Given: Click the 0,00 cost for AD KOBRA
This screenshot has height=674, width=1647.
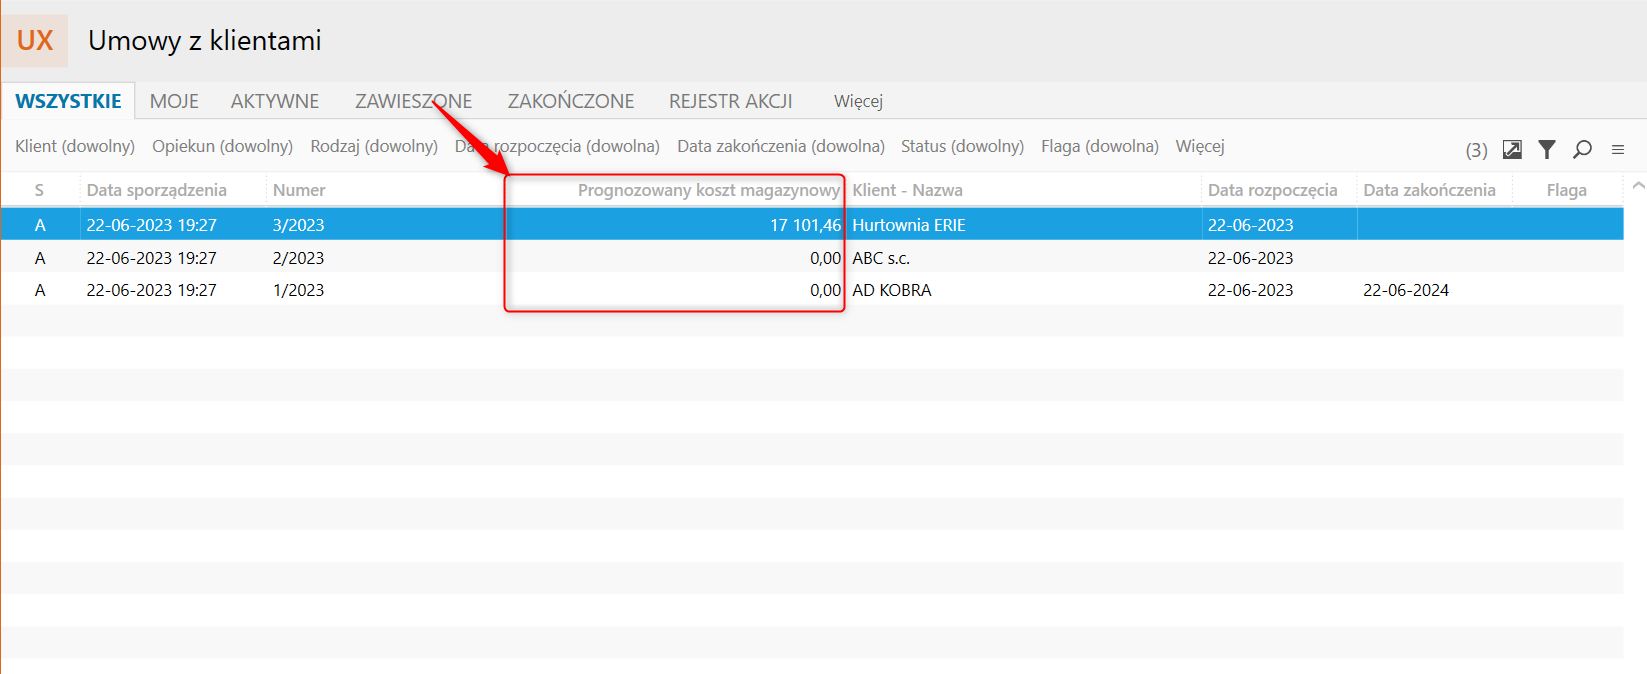Looking at the screenshot, I should [825, 290].
